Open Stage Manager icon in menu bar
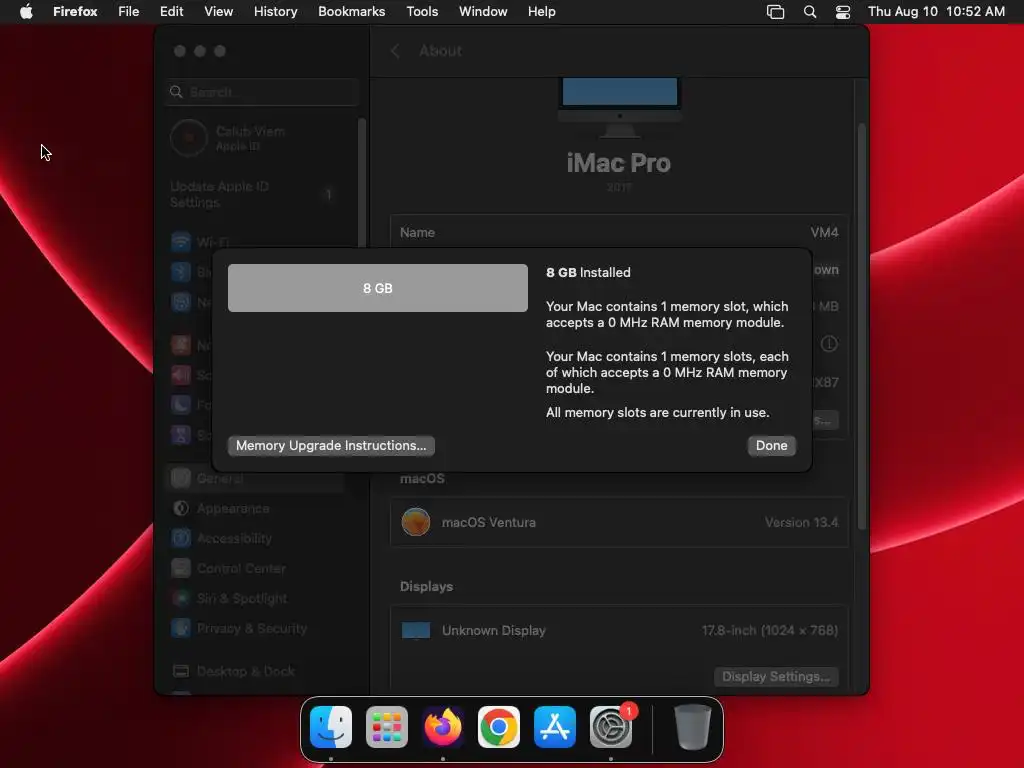 coord(775,12)
